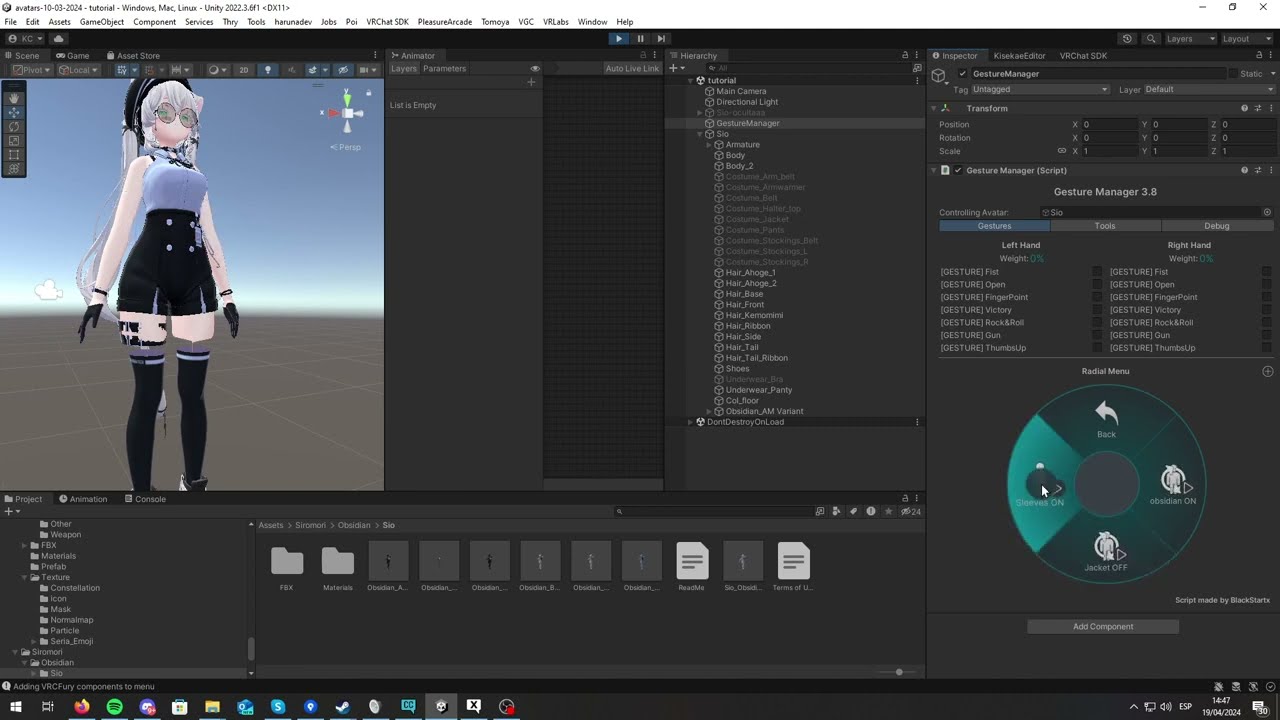The height and width of the screenshot is (720, 1280).
Task: Toggle scene audio icon
Action: [291, 70]
